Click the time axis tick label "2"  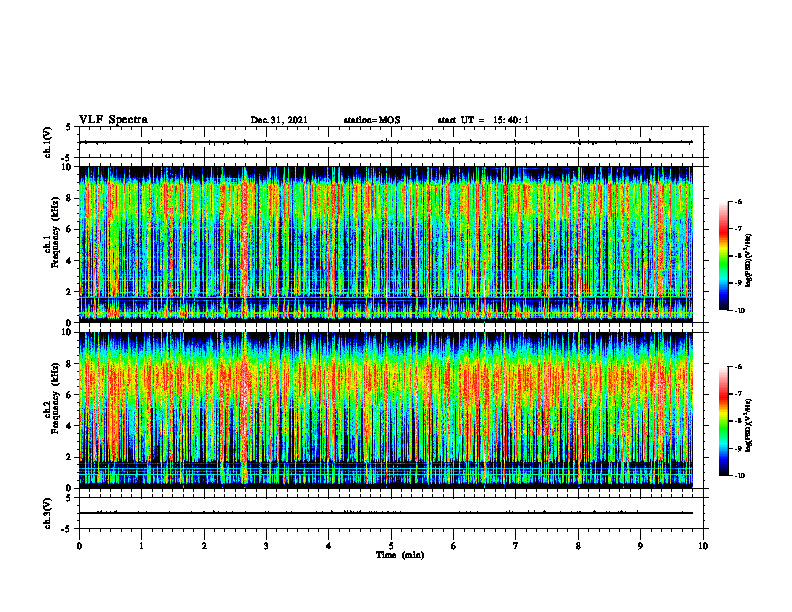204,546
